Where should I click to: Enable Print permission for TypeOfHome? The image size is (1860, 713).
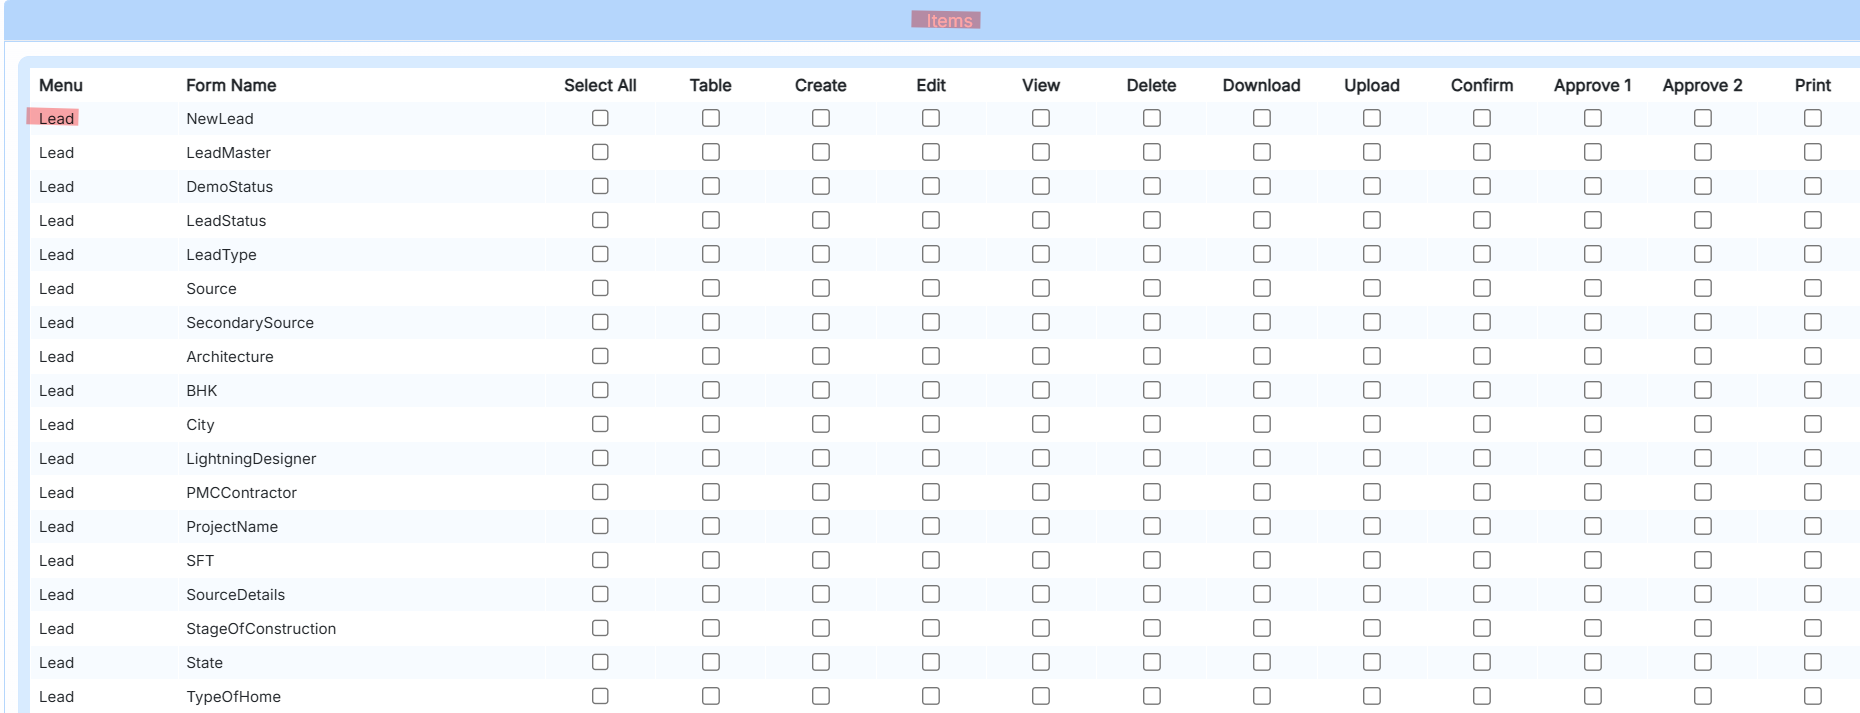pyautogui.click(x=1812, y=696)
